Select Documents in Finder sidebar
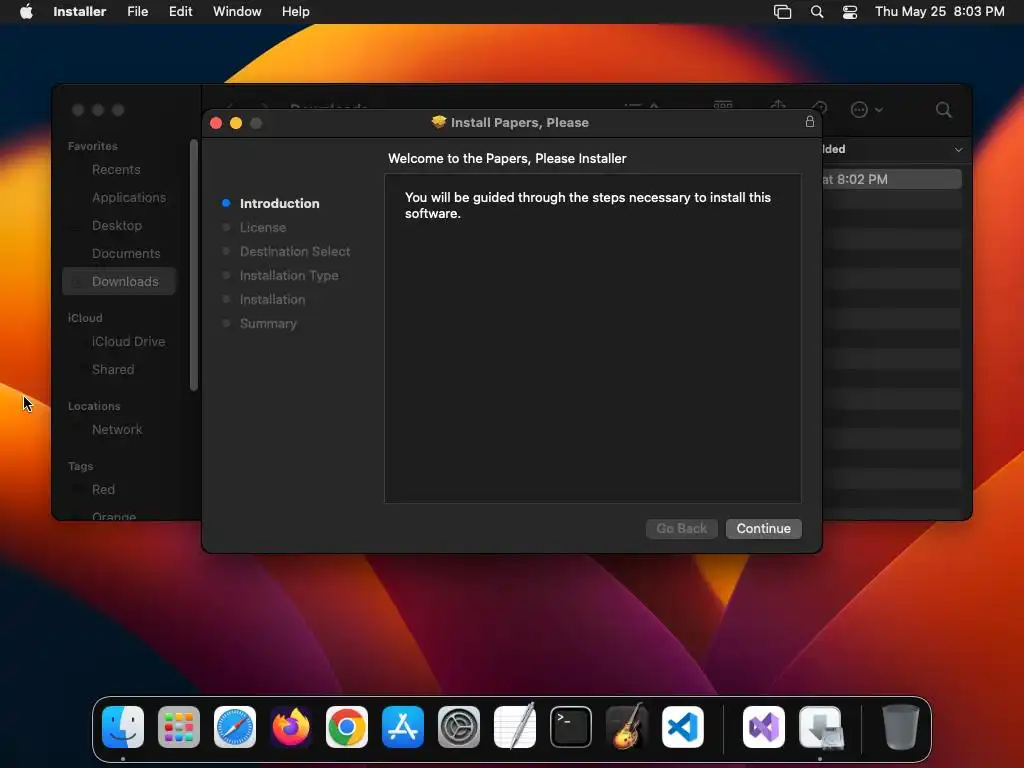Image resolution: width=1024 pixels, height=768 pixels. [125, 253]
